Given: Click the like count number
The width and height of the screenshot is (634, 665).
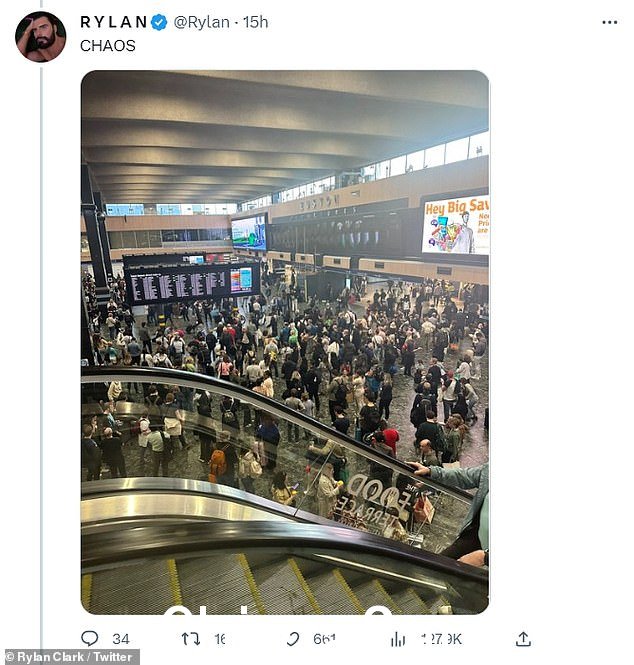Looking at the screenshot, I should pos(324,639).
